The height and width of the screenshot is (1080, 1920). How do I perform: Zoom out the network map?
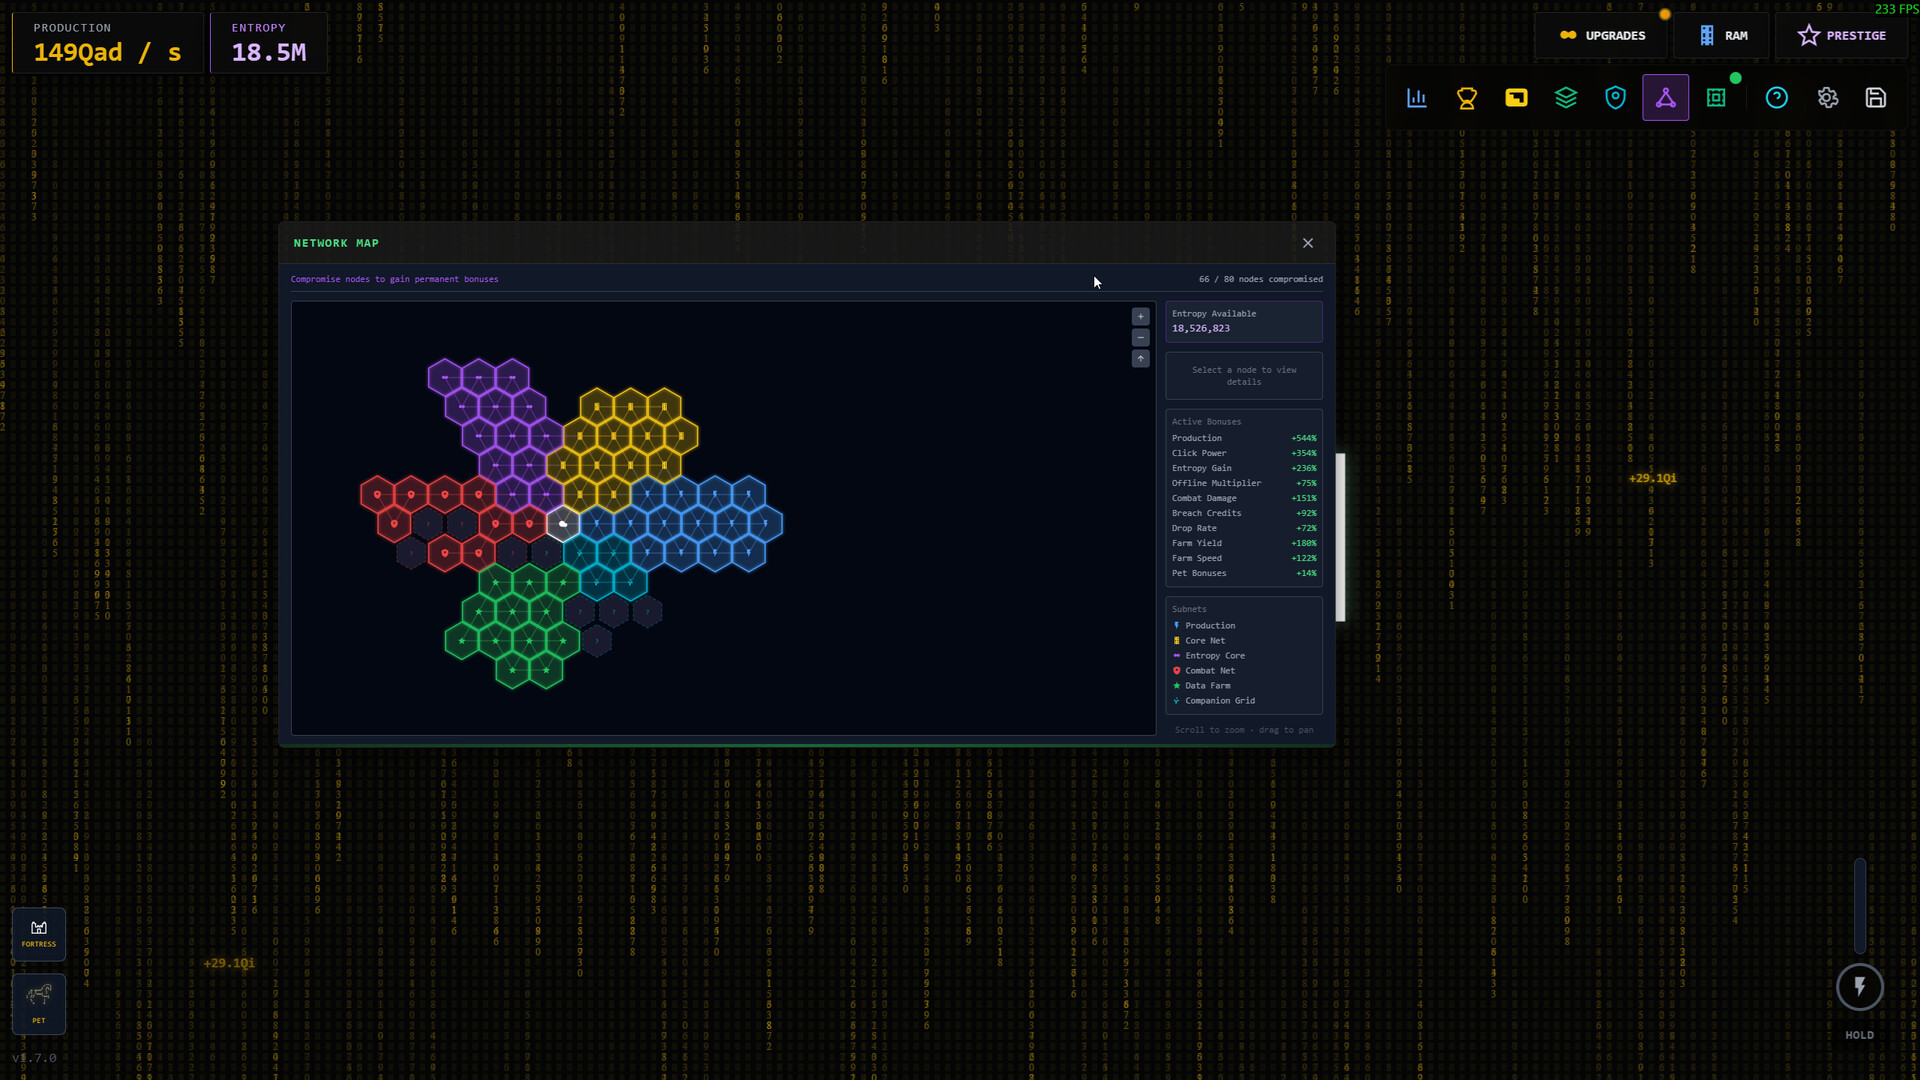click(x=1140, y=338)
